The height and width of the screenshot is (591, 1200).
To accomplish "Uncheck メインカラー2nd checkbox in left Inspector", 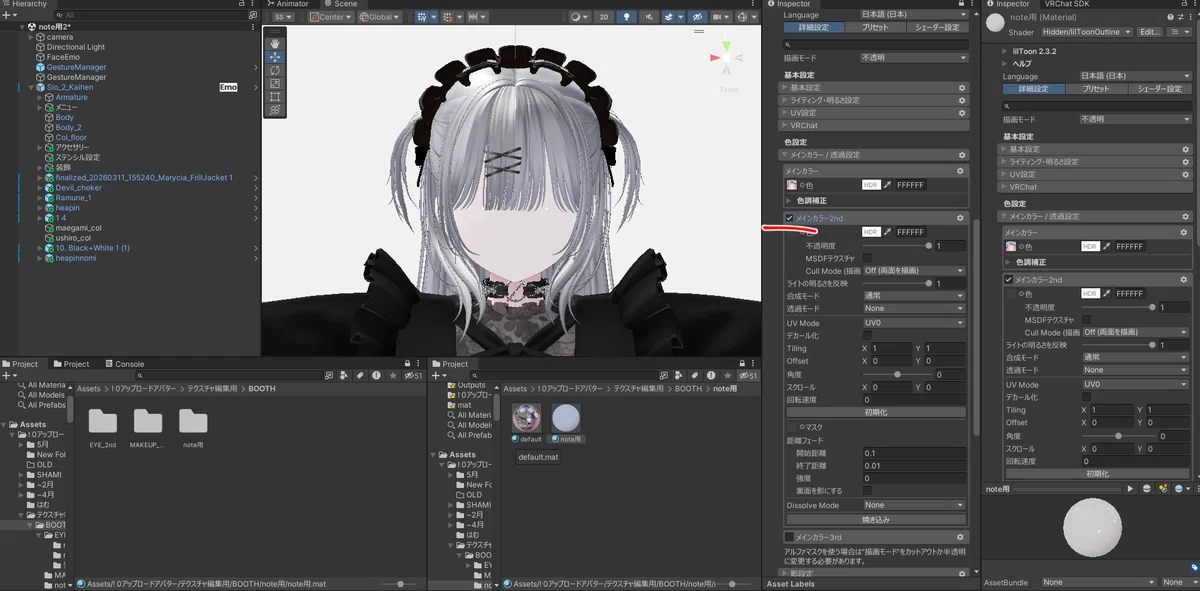I will (790, 218).
